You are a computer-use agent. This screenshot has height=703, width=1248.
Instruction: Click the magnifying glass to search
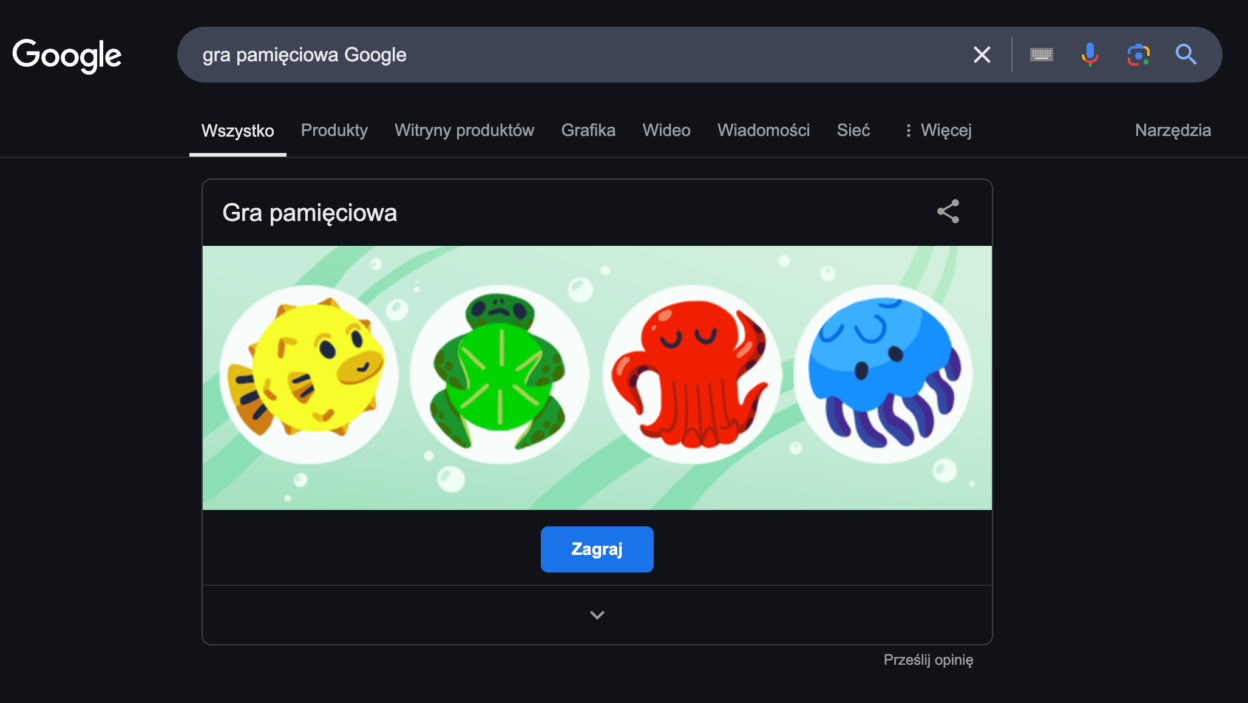coord(1186,54)
